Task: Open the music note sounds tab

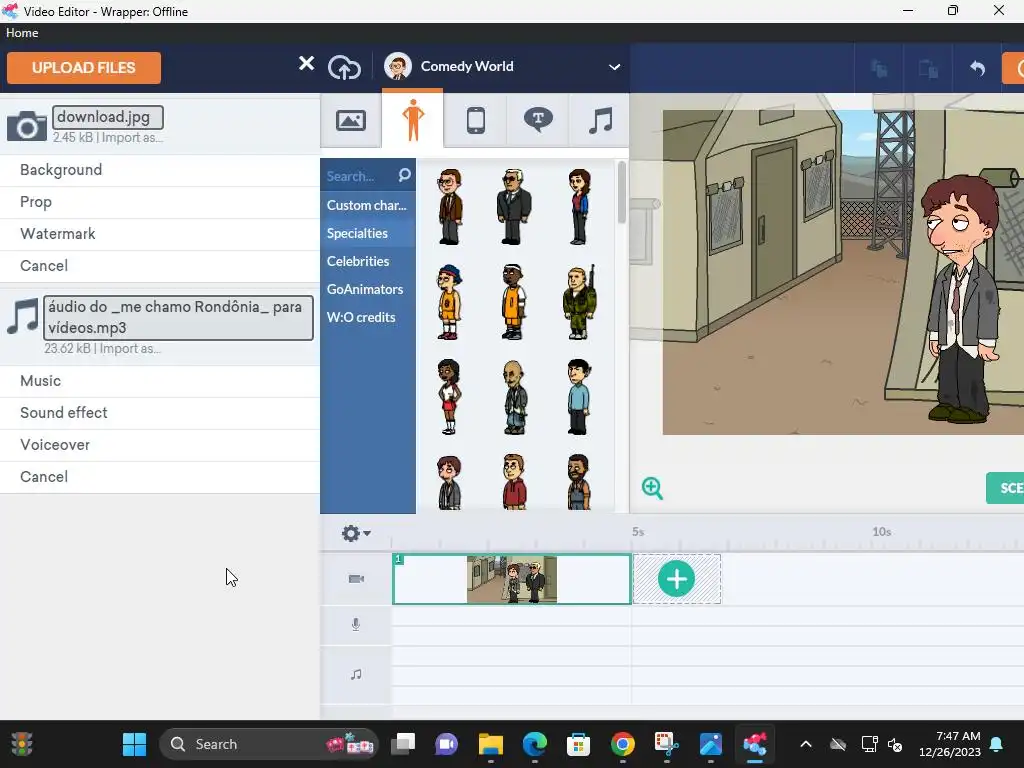Action: 600,121
